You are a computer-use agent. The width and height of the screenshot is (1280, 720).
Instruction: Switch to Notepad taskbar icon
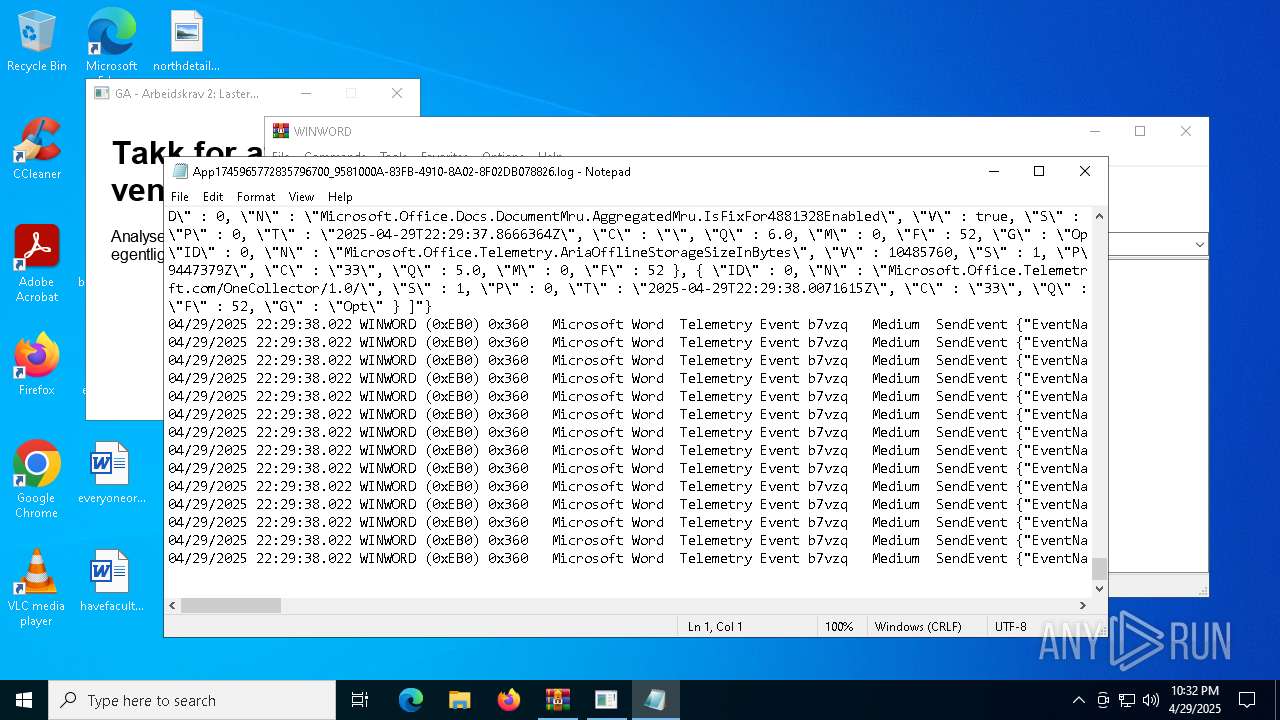655,700
